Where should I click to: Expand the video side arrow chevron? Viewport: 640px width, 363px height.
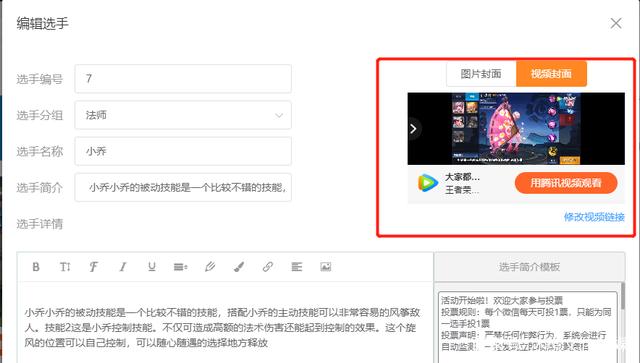413,129
